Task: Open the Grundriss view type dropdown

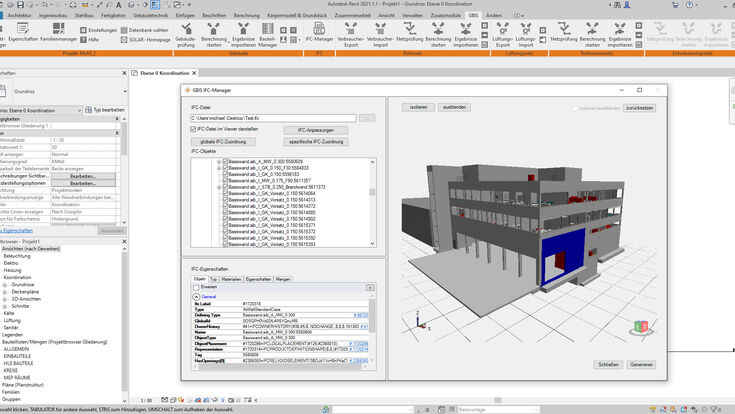Action: 125,91
